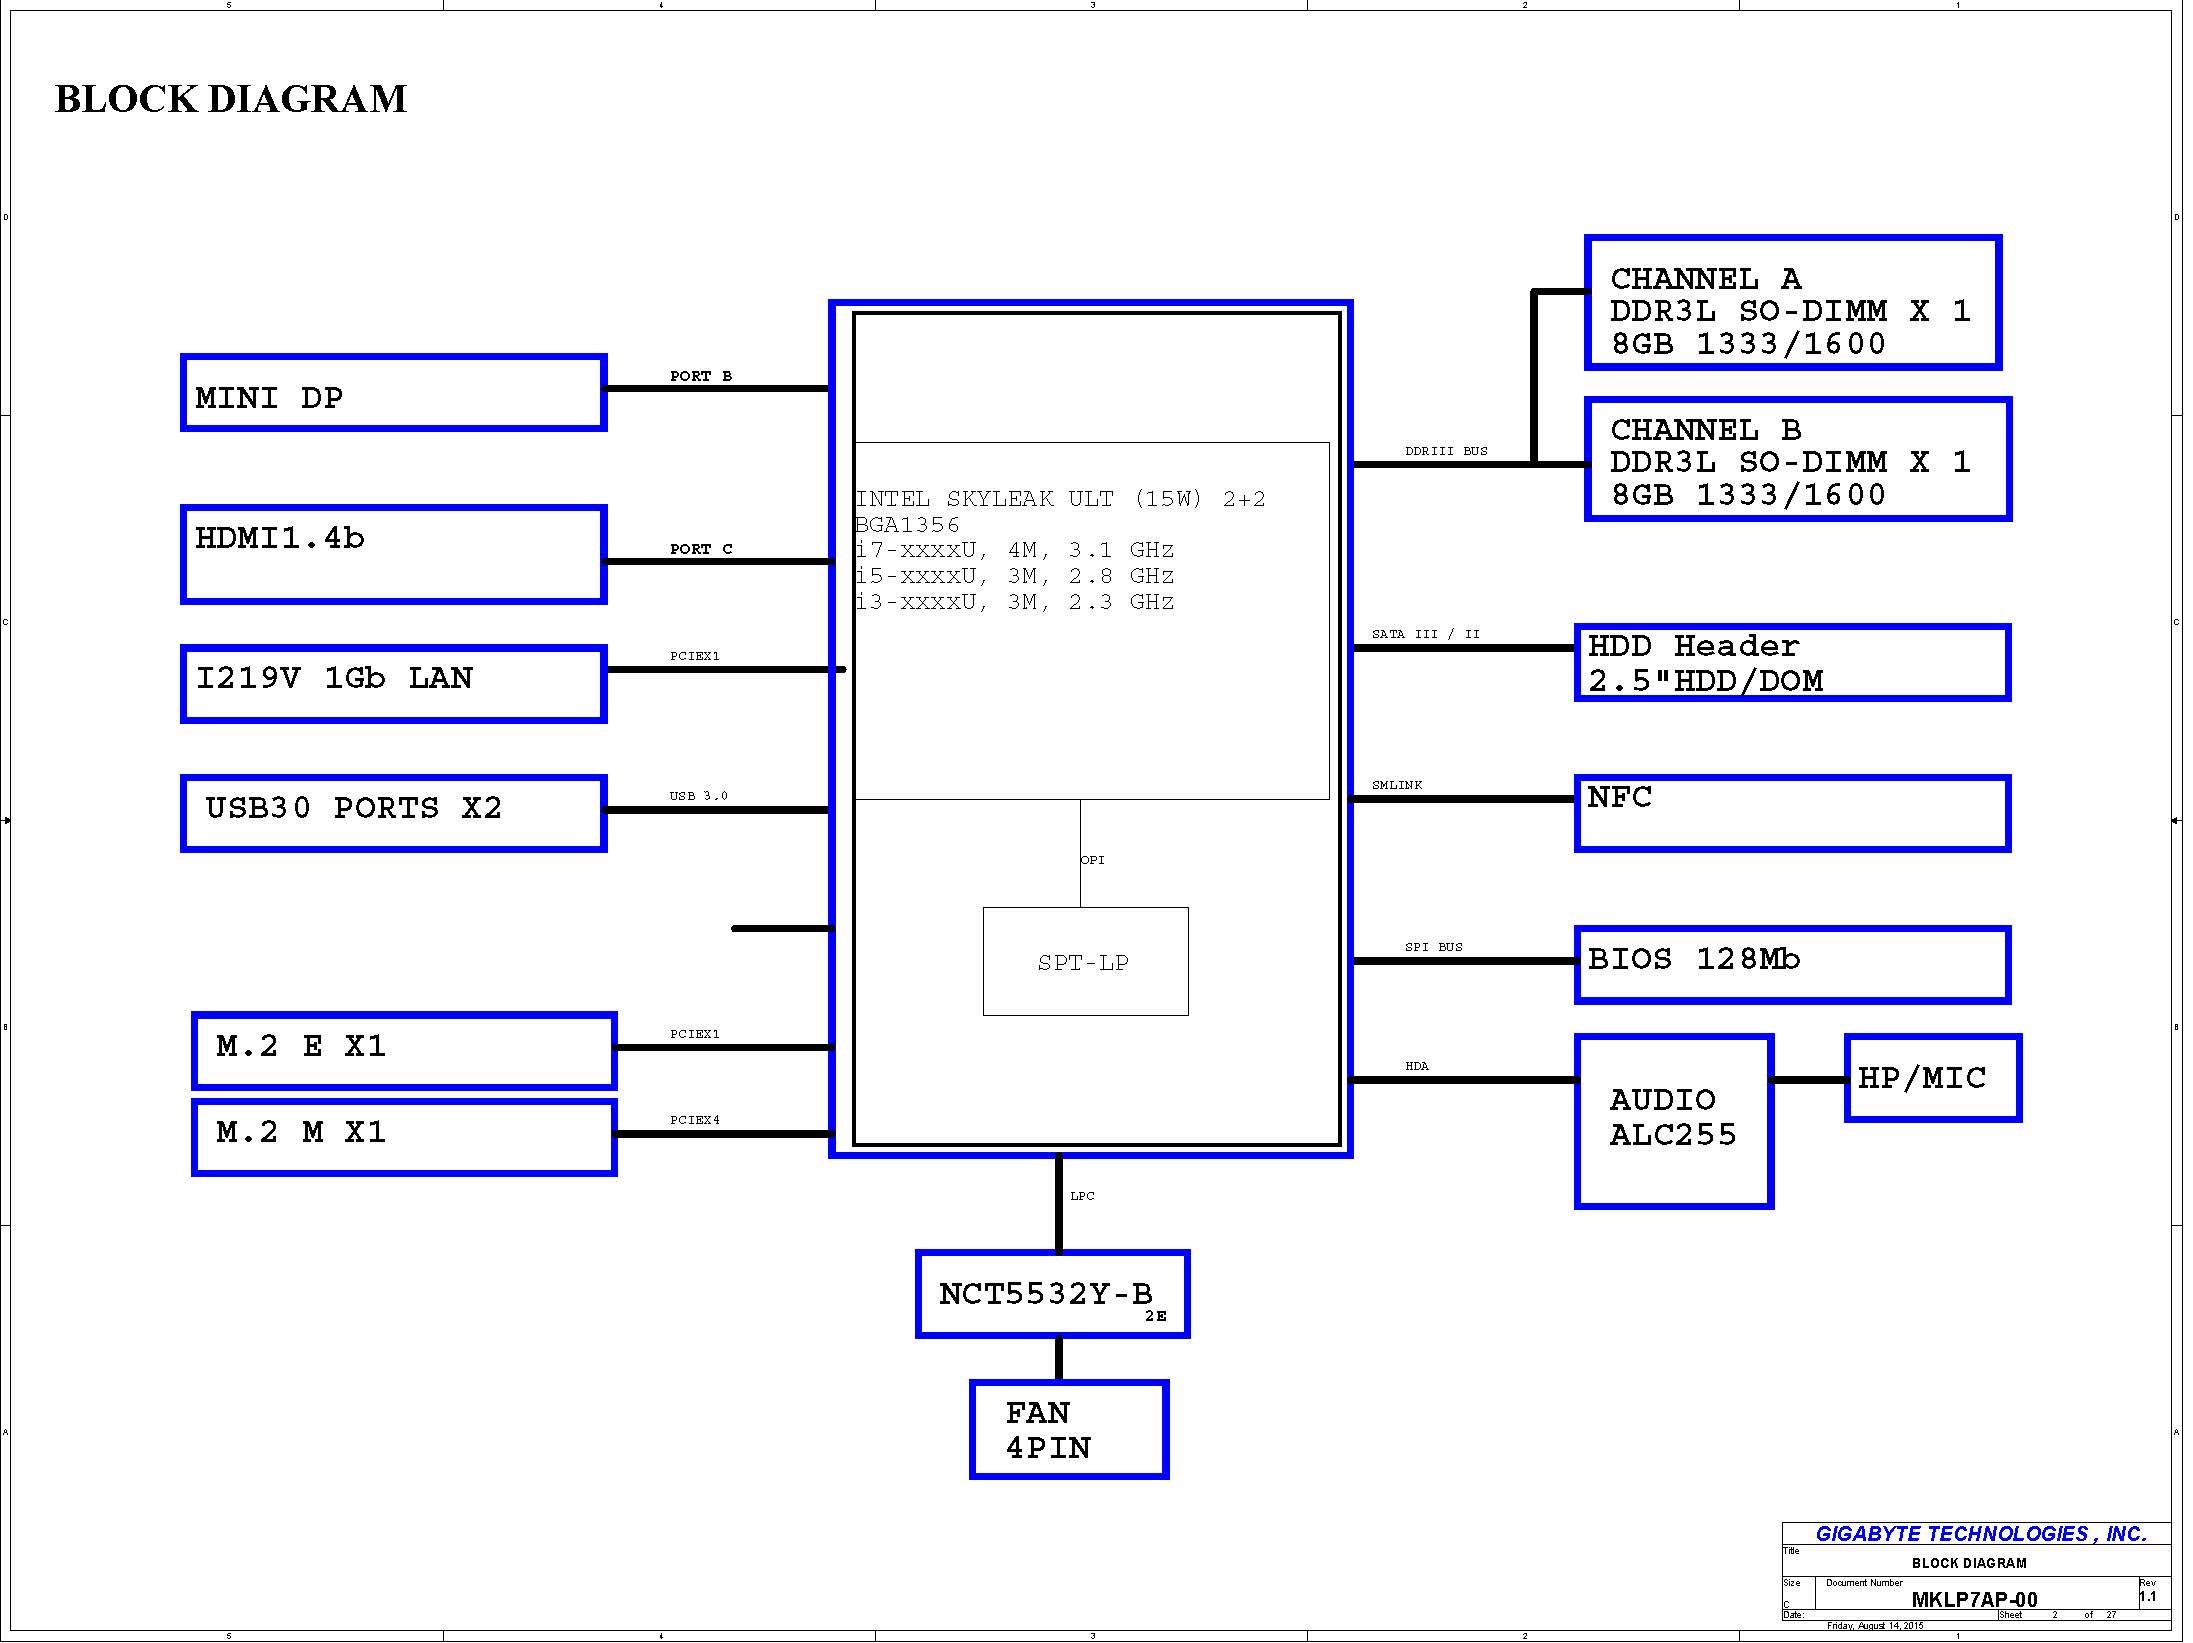
Task: Click the FAN 4PIN block
Action: pyautogui.click(x=1068, y=1429)
